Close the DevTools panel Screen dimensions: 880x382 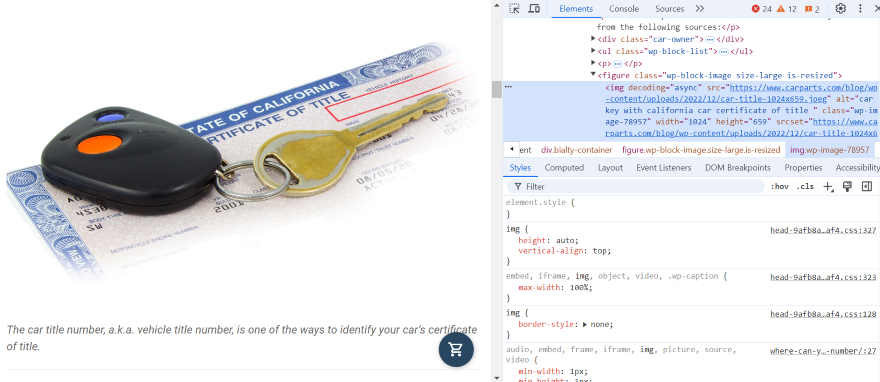tap(877, 8)
